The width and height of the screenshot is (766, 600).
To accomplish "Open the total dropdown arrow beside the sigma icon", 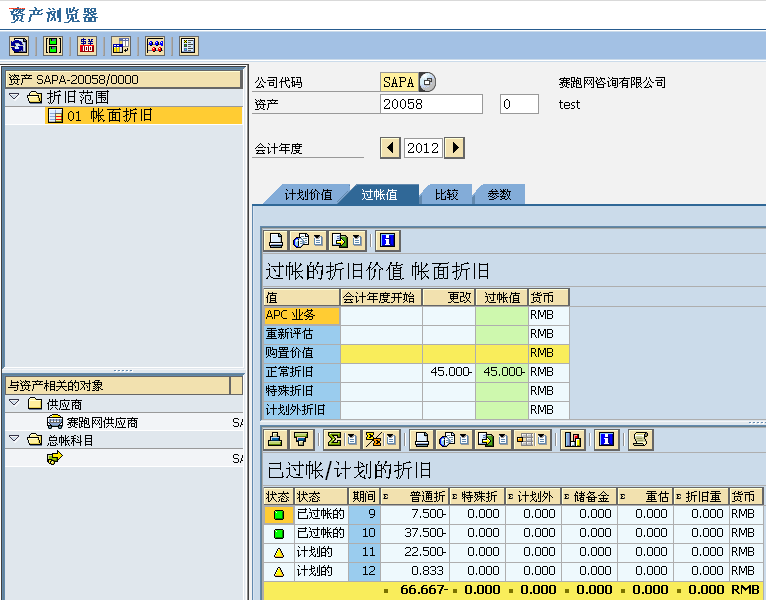I will (352, 440).
